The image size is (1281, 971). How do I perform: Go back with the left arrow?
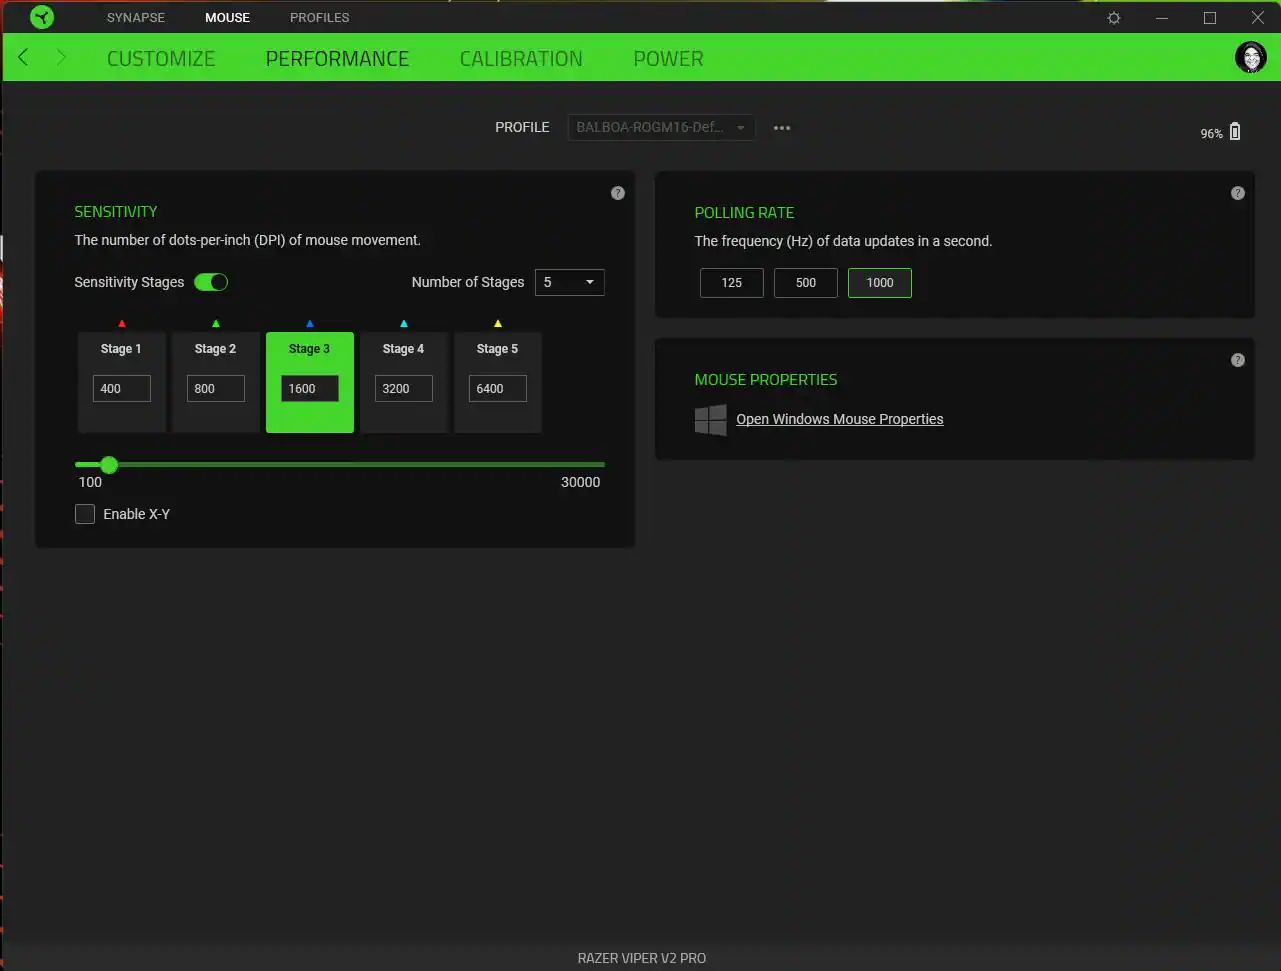pyautogui.click(x=23, y=58)
